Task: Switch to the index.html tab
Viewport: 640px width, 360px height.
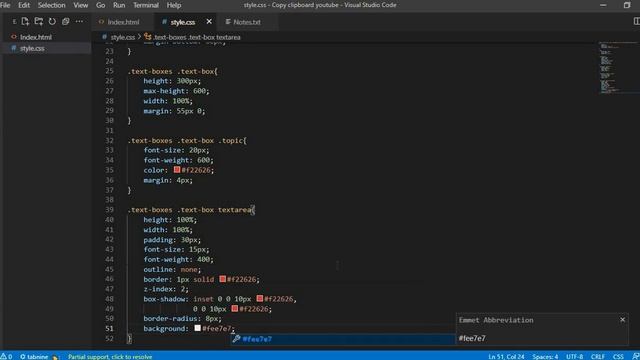Action: tap(123, 22)
